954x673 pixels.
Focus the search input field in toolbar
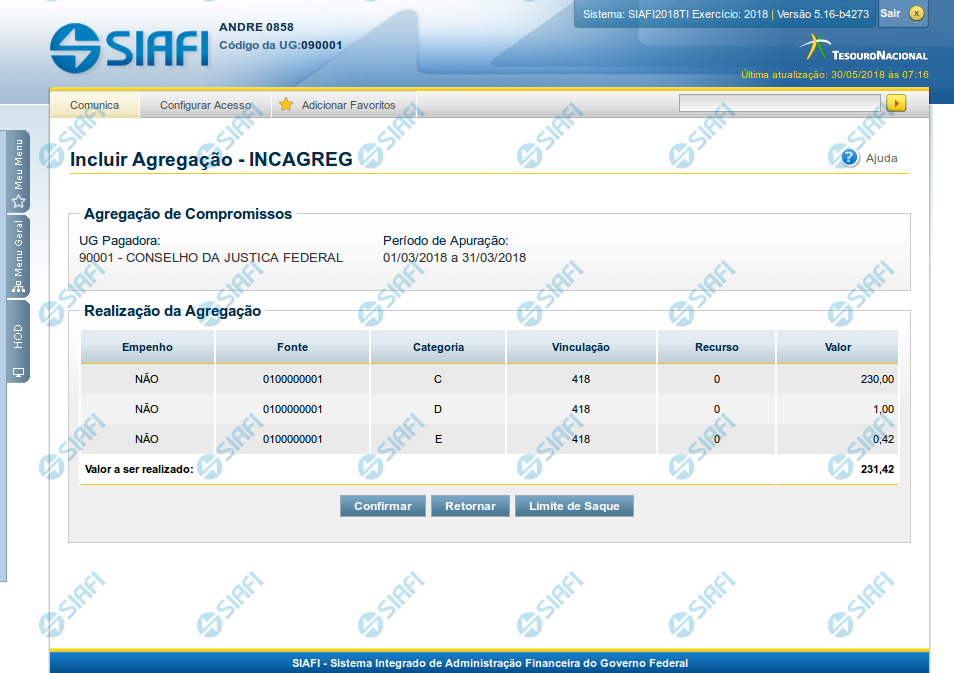pyautogui.click(x=779, y=103)
